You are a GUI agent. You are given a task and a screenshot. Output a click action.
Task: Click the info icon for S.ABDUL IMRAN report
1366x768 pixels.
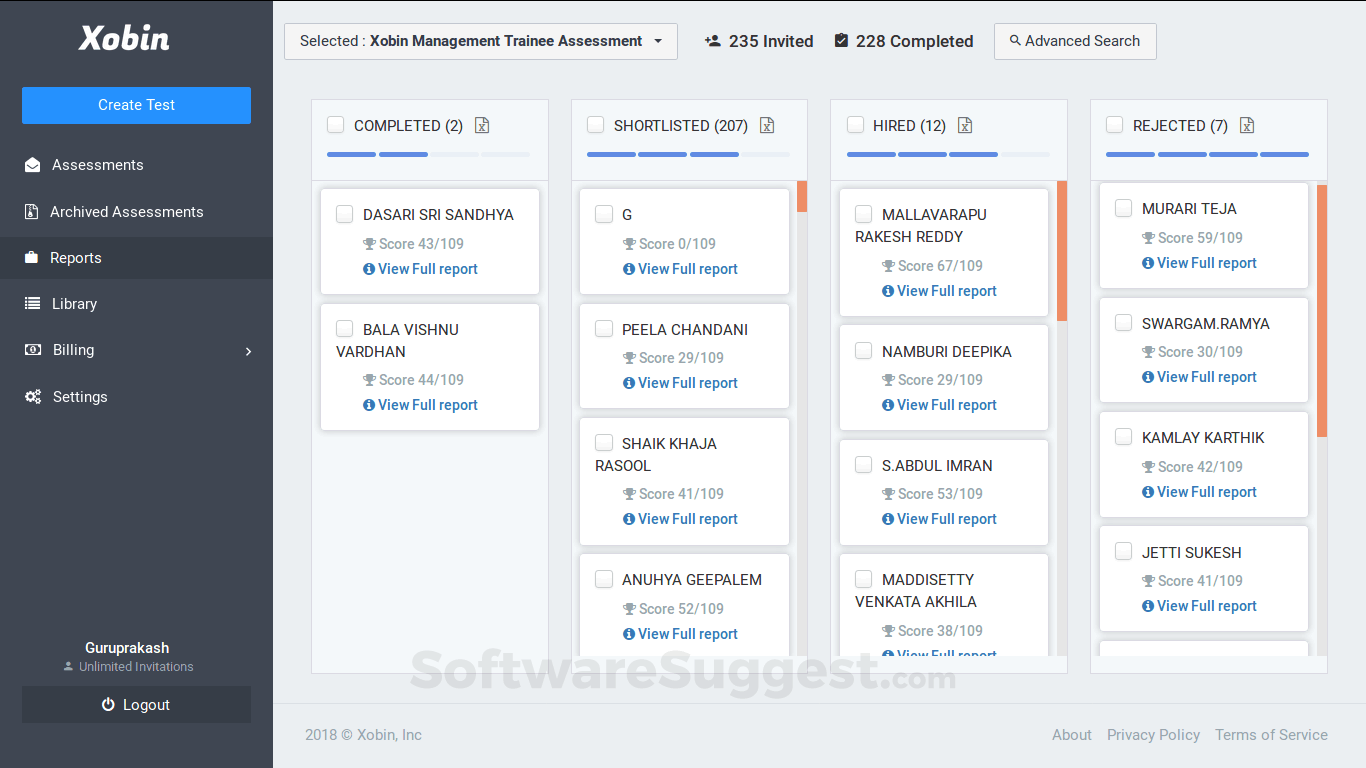888,519
